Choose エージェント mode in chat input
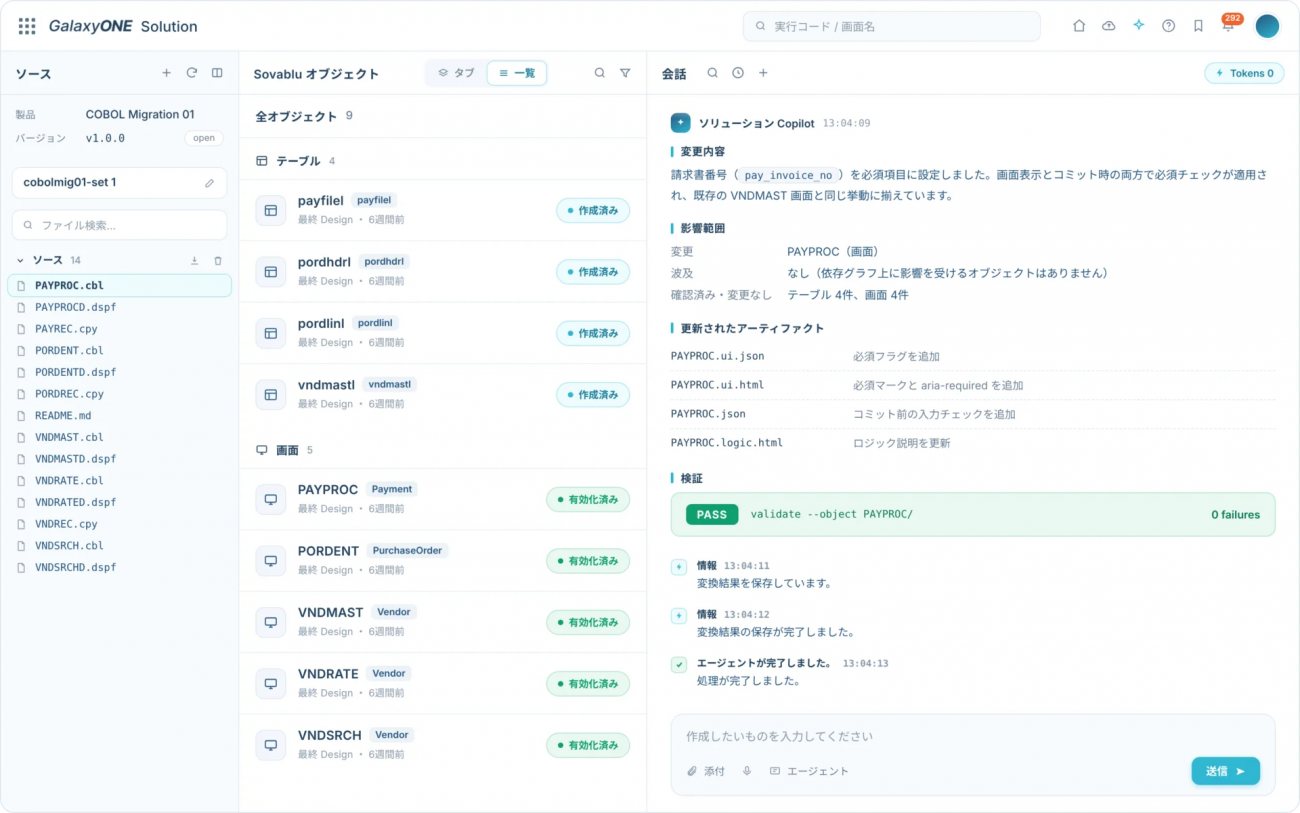 pyautogui.click(x=809, y=771)
